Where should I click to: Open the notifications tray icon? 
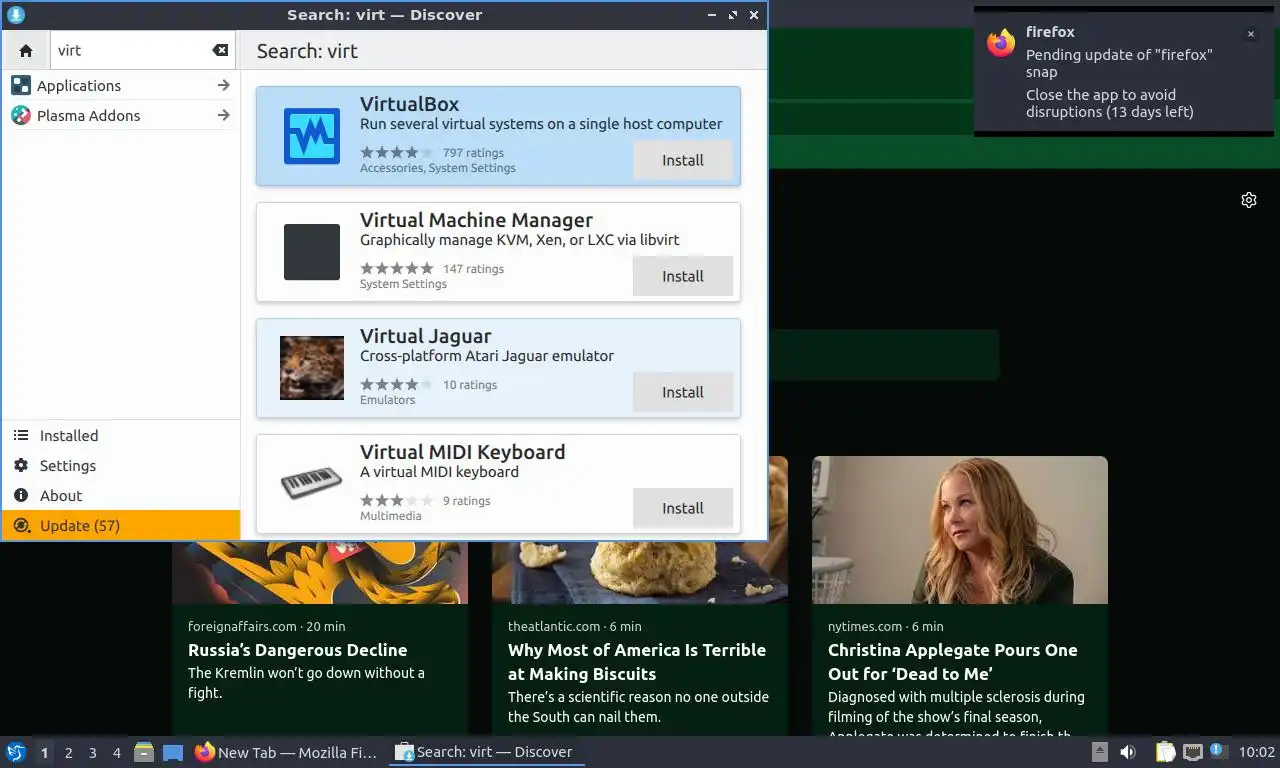point(1217,750)
